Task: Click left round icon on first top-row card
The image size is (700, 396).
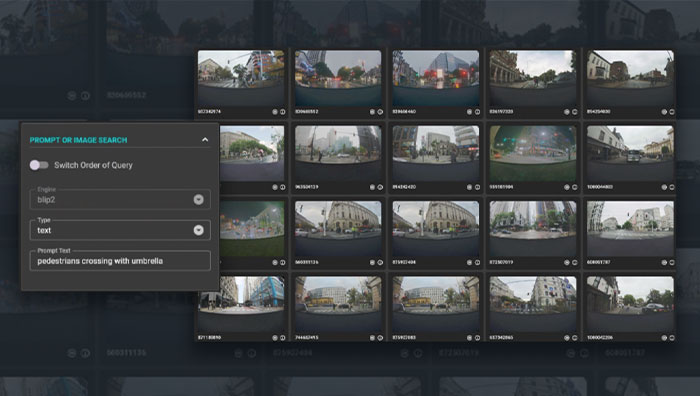Action: point(275,112)
